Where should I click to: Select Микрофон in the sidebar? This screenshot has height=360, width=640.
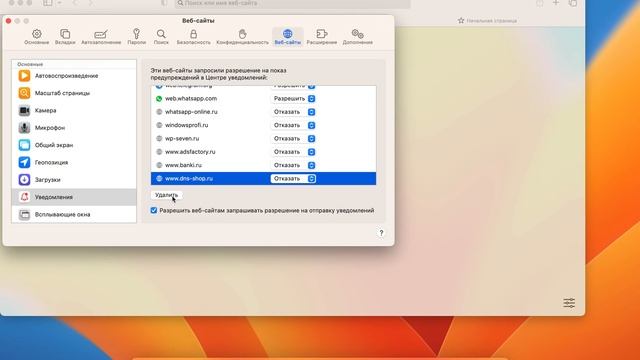coord(74,128)
